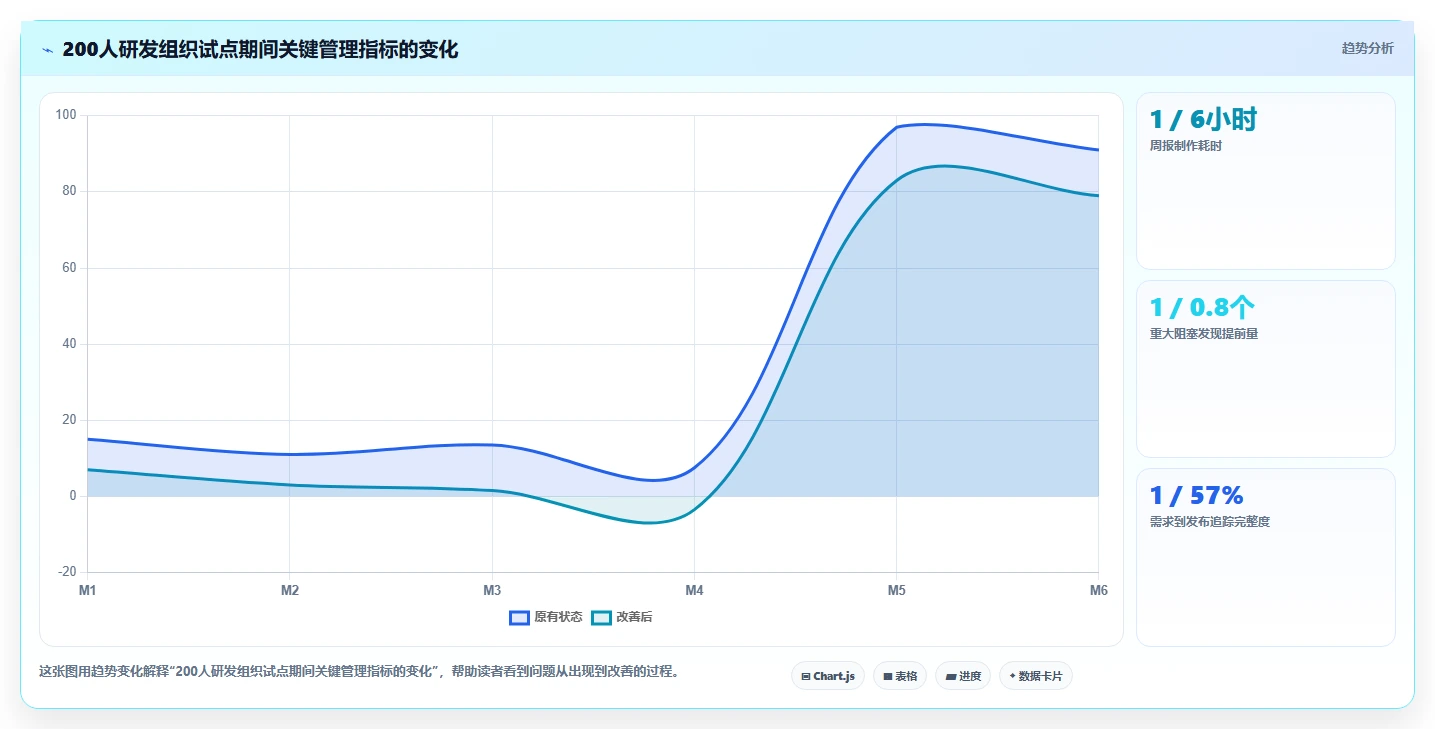Select the Chart.js tag chip
1435x729 pixels.
pyautogui.click(x=828, y=676)
